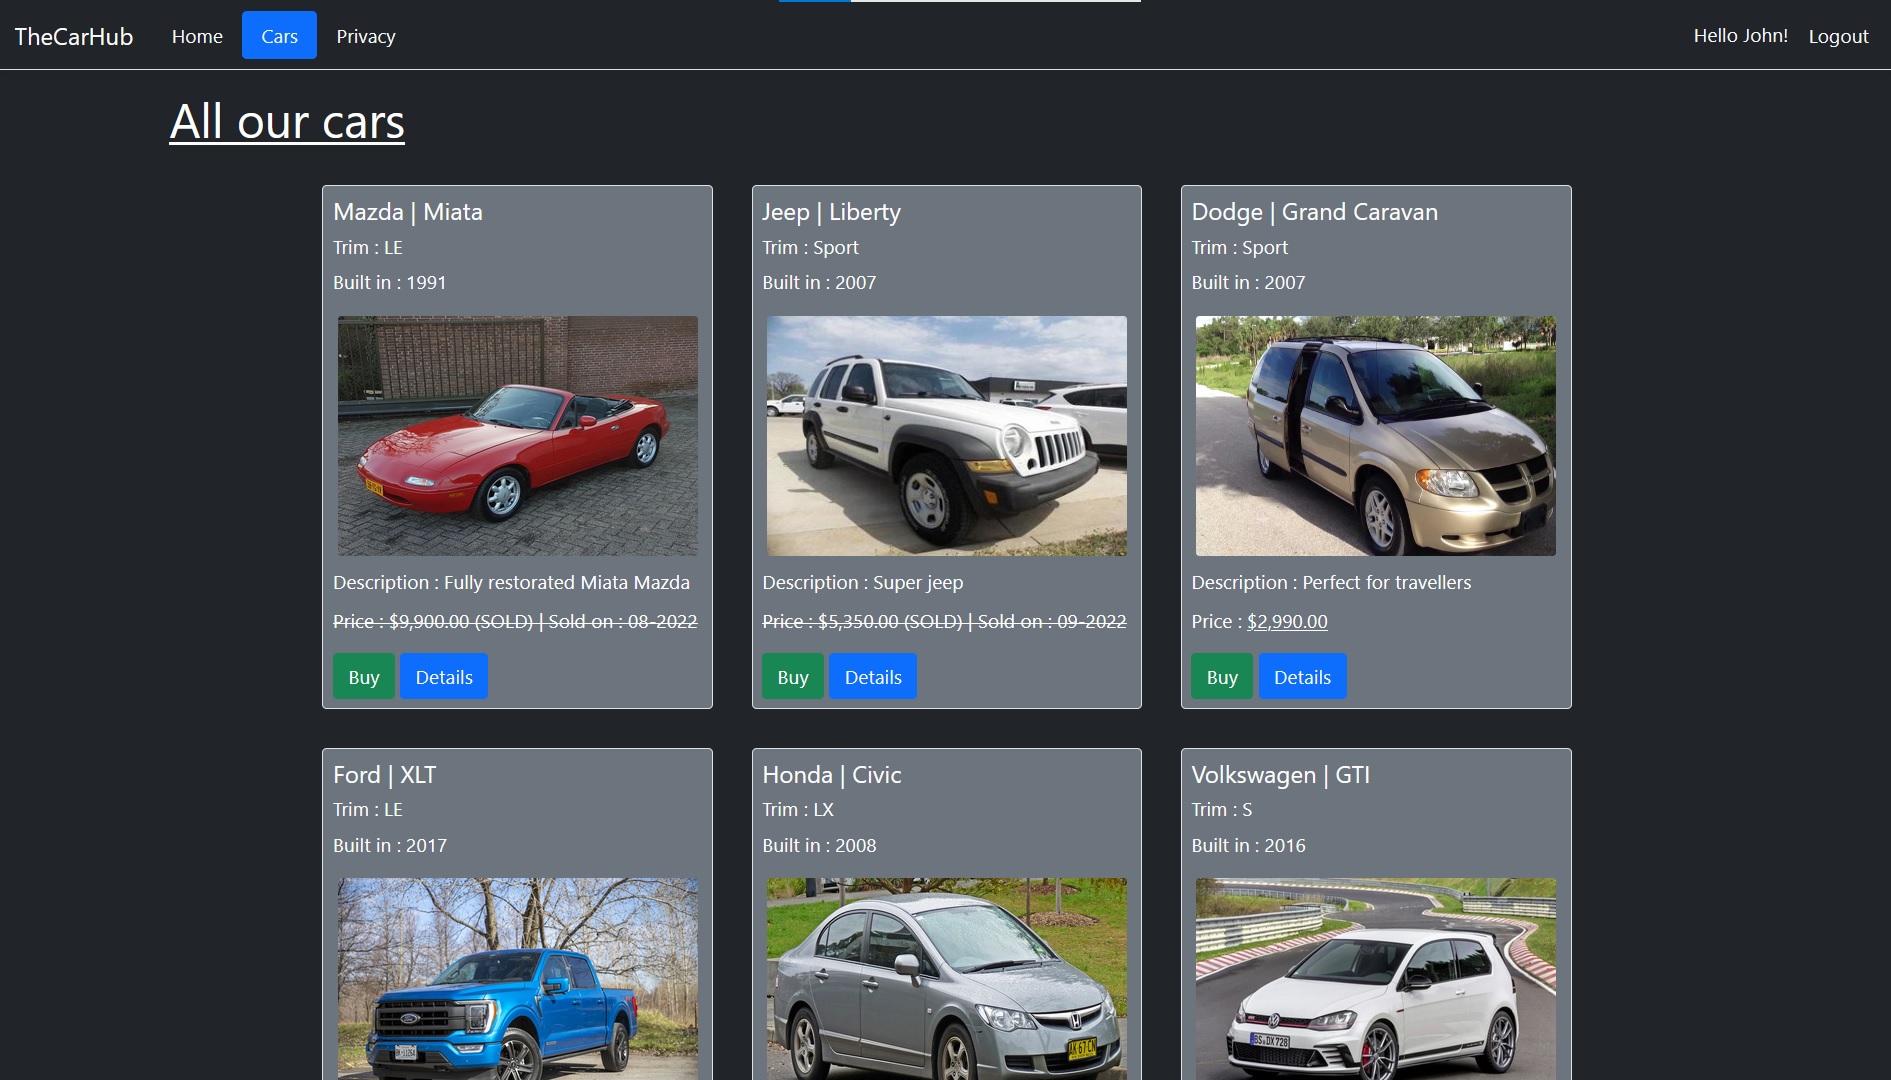Select the Volkswagen | GTI card title

(1280, 775)
